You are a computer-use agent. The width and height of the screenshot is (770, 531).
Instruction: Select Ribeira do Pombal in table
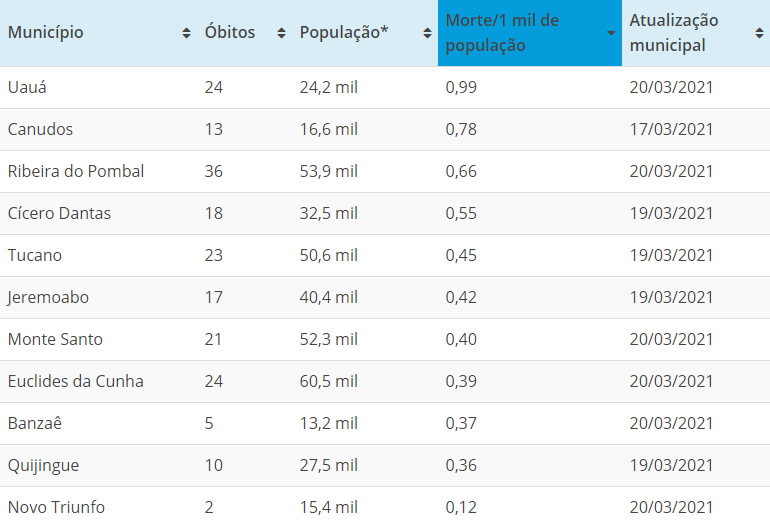[x=76, y=171]
